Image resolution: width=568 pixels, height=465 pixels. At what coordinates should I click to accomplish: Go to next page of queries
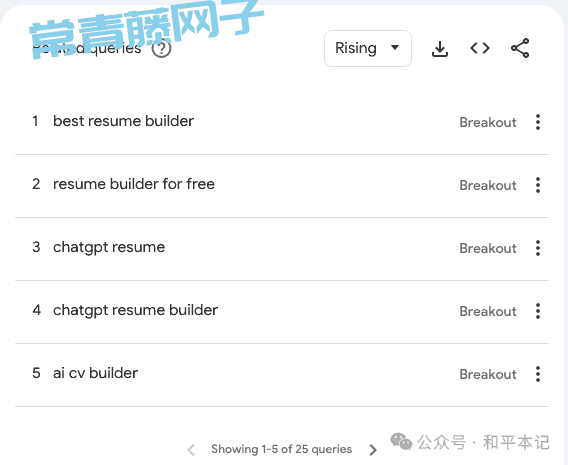coord(373,450)
